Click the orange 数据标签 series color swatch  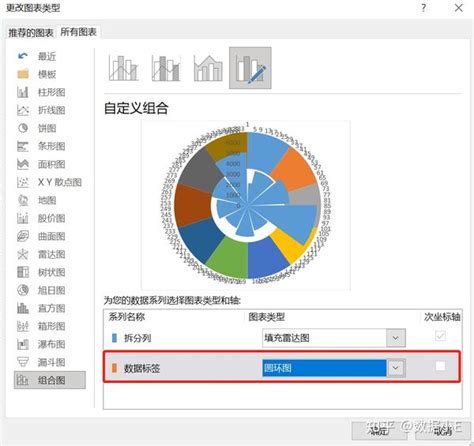[114, 368]
